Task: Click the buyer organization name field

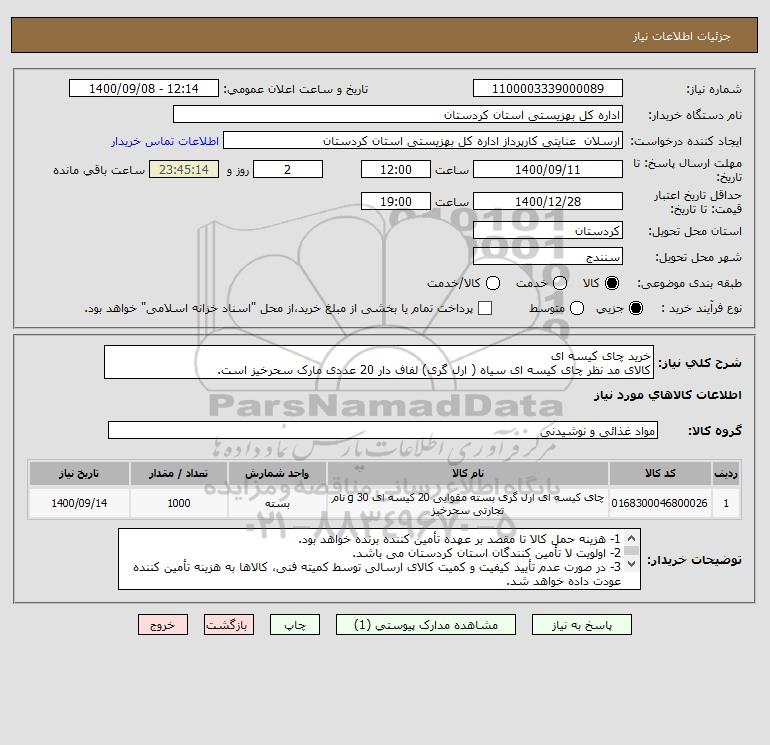Action: click(398, 114)
